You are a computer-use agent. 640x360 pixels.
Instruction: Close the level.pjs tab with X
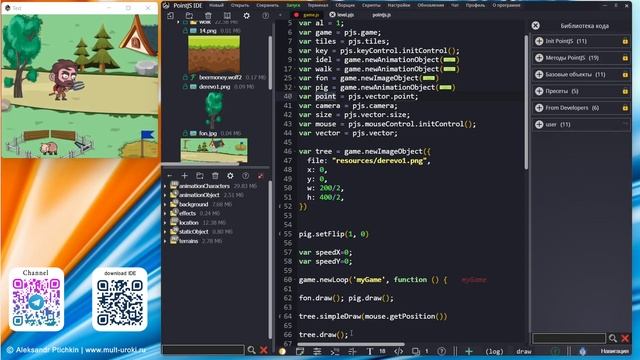(332, 15)
